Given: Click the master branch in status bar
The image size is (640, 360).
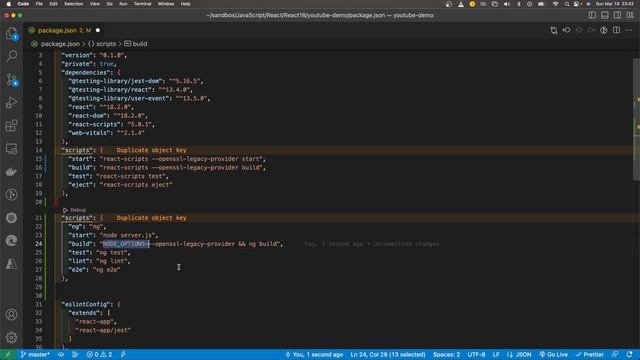Looking at the screenshot, I should point(35,355).
